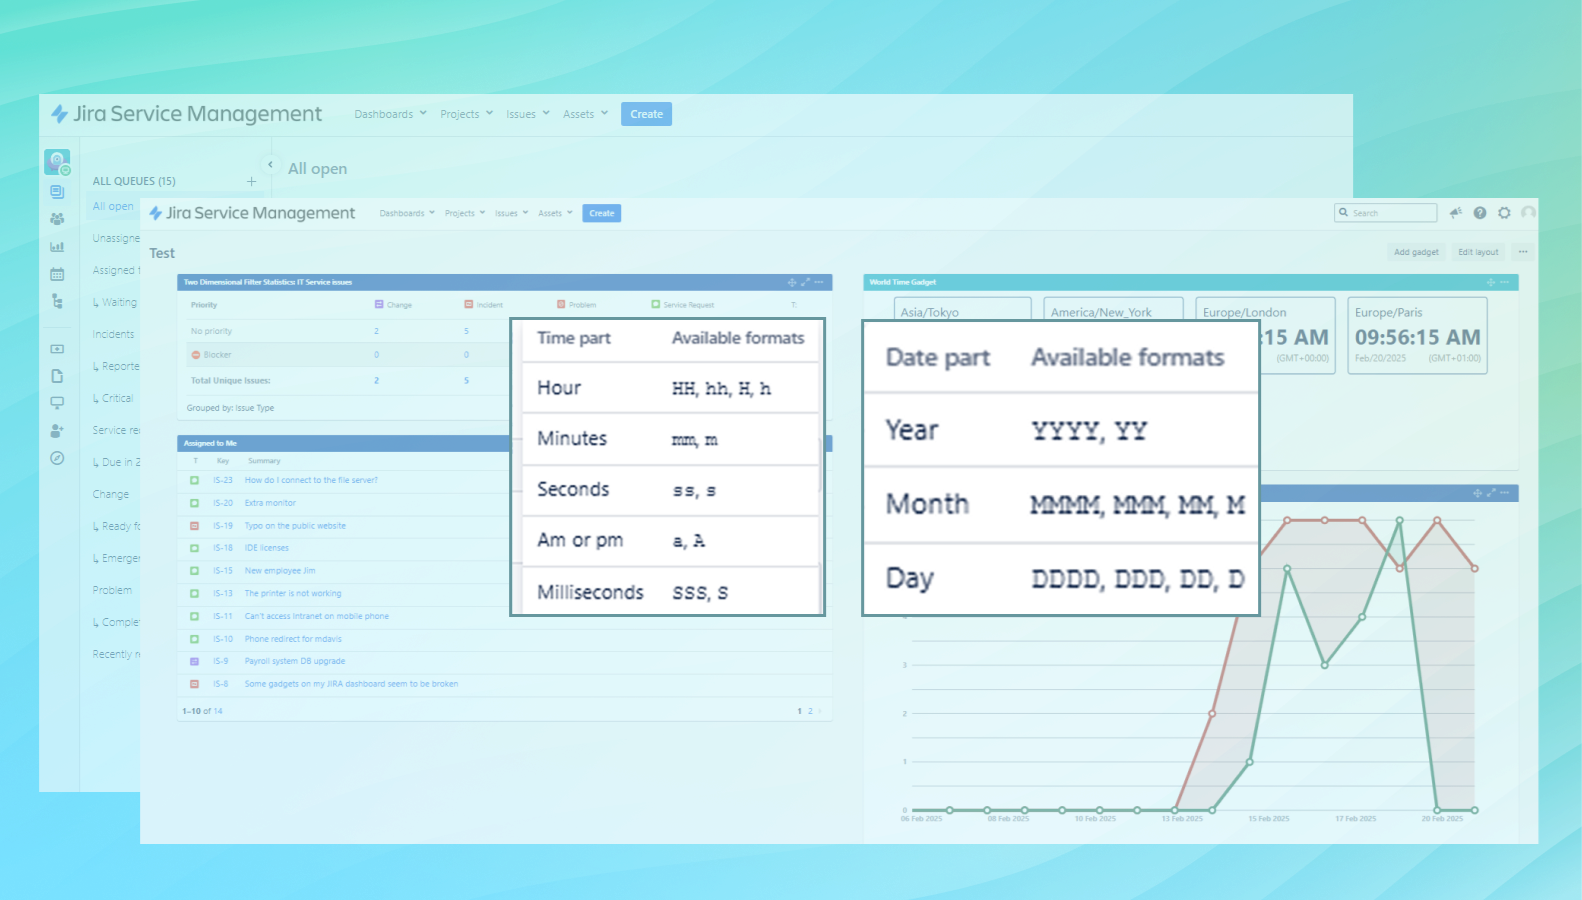Maximize the Two Dimensional Filter Statistics gadget
The image size is (1582, 900).
coord(805,283)
